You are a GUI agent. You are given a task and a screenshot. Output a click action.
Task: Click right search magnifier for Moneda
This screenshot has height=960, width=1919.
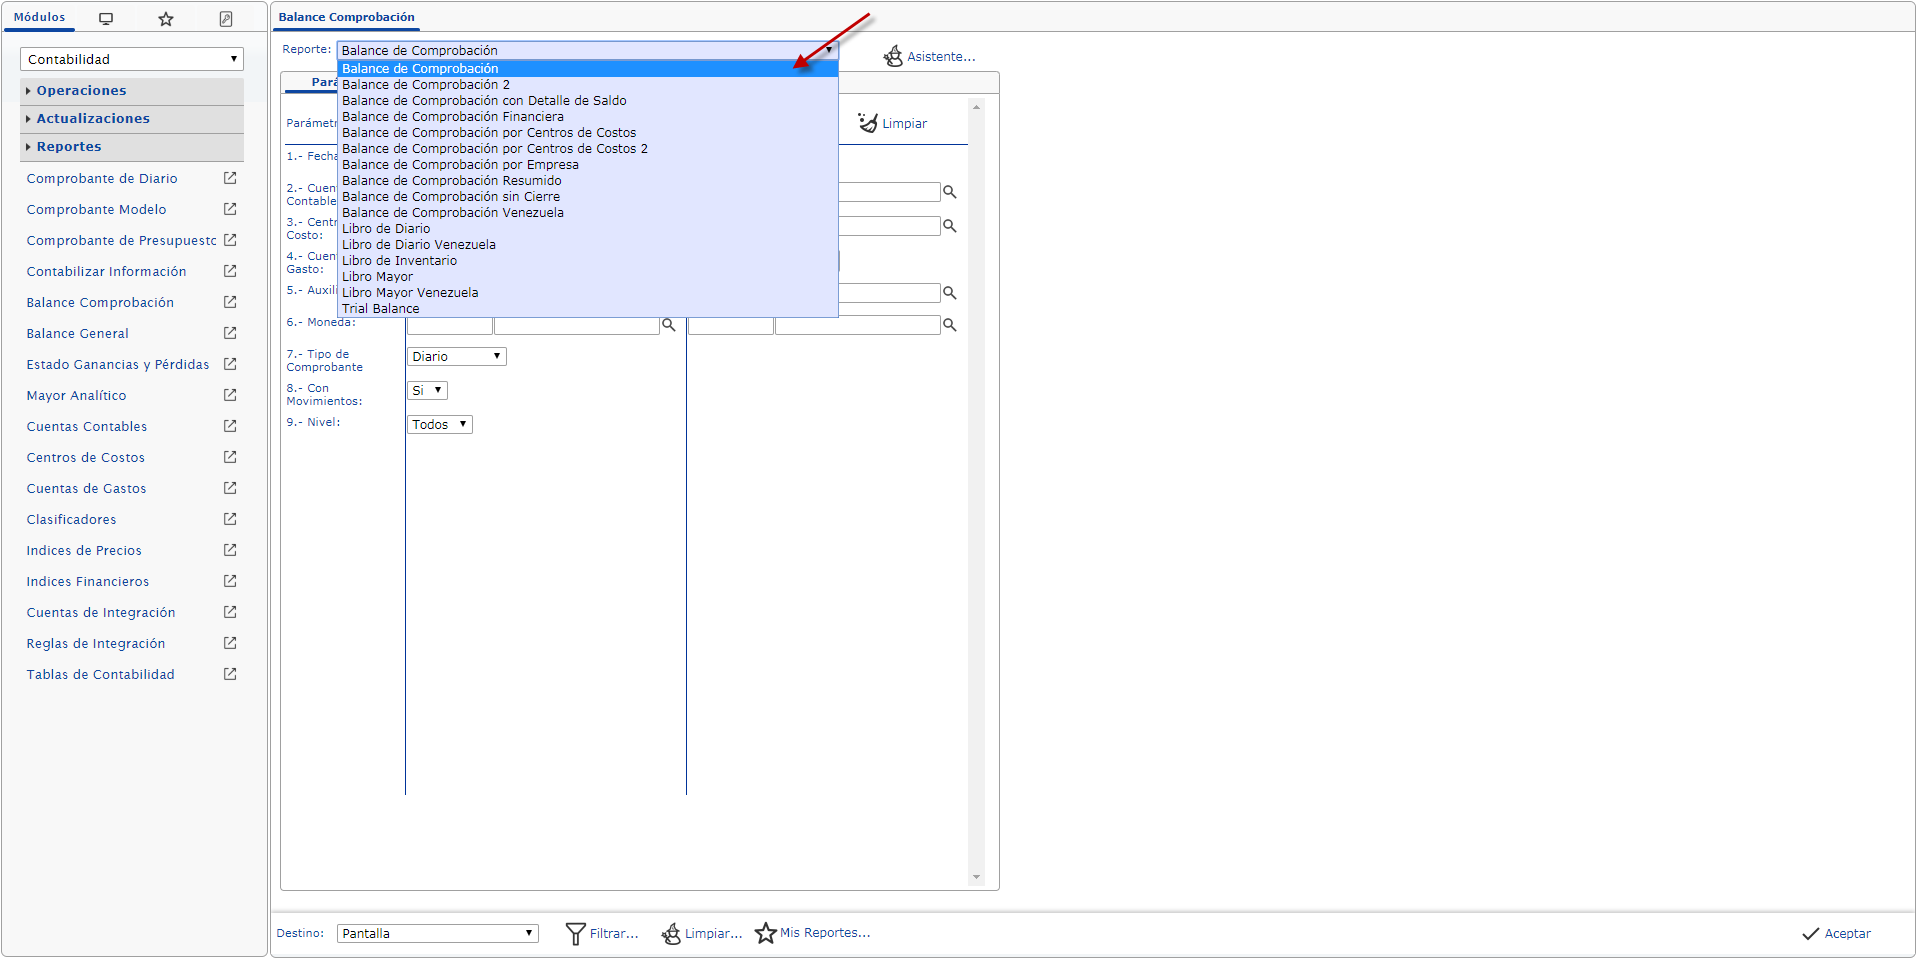coord(950,325)
